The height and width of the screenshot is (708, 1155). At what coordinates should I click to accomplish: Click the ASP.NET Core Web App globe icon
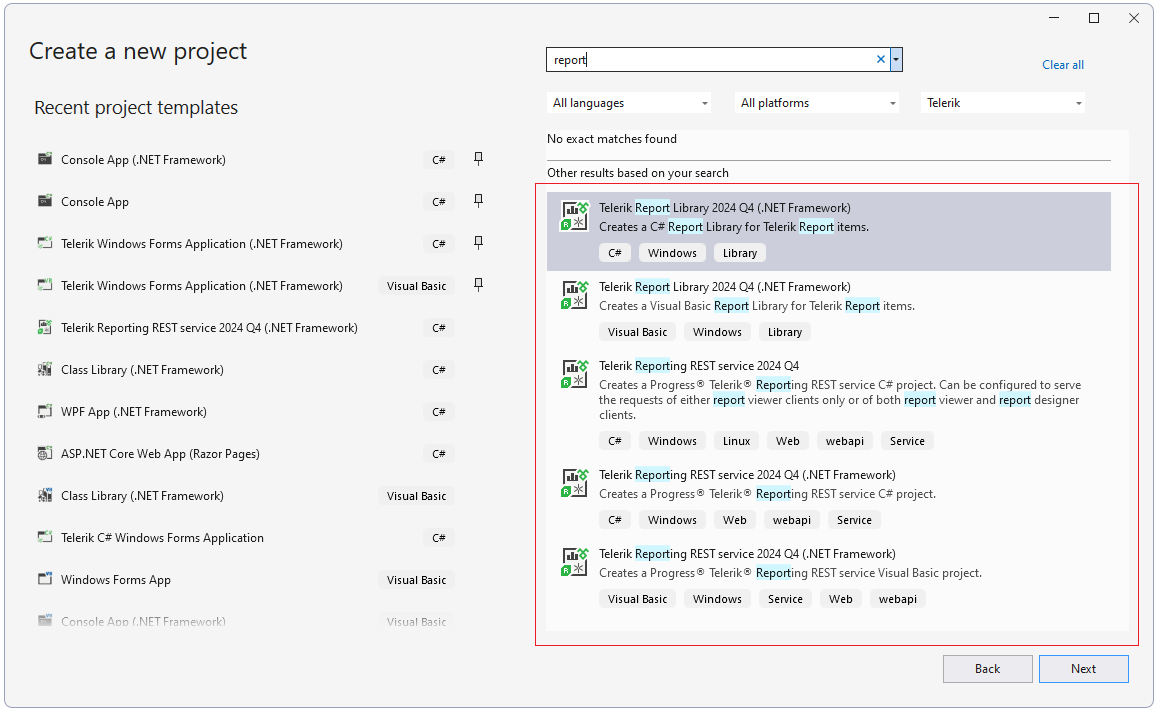45,454
